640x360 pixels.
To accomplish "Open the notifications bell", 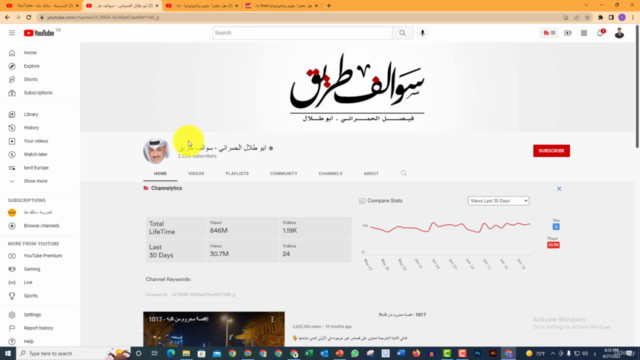I will (600, 33).
